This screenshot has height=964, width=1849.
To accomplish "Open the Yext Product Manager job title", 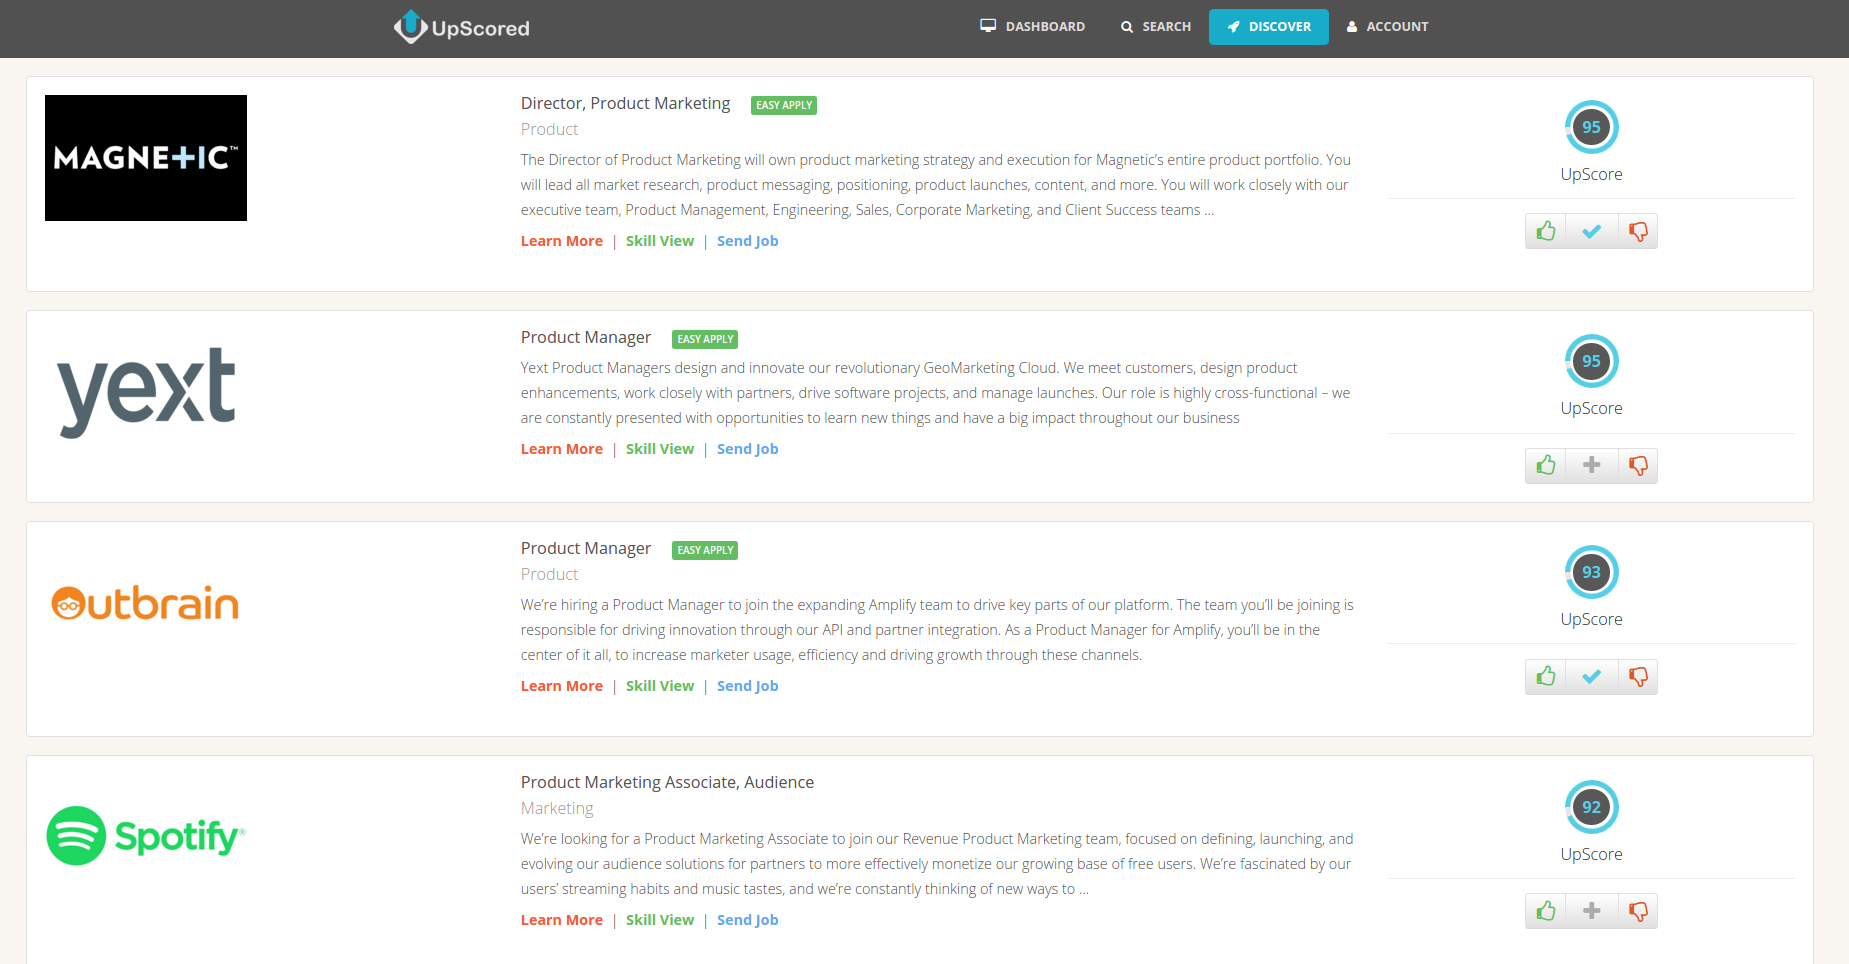I will pyautogui.click(x=586, y=337).
